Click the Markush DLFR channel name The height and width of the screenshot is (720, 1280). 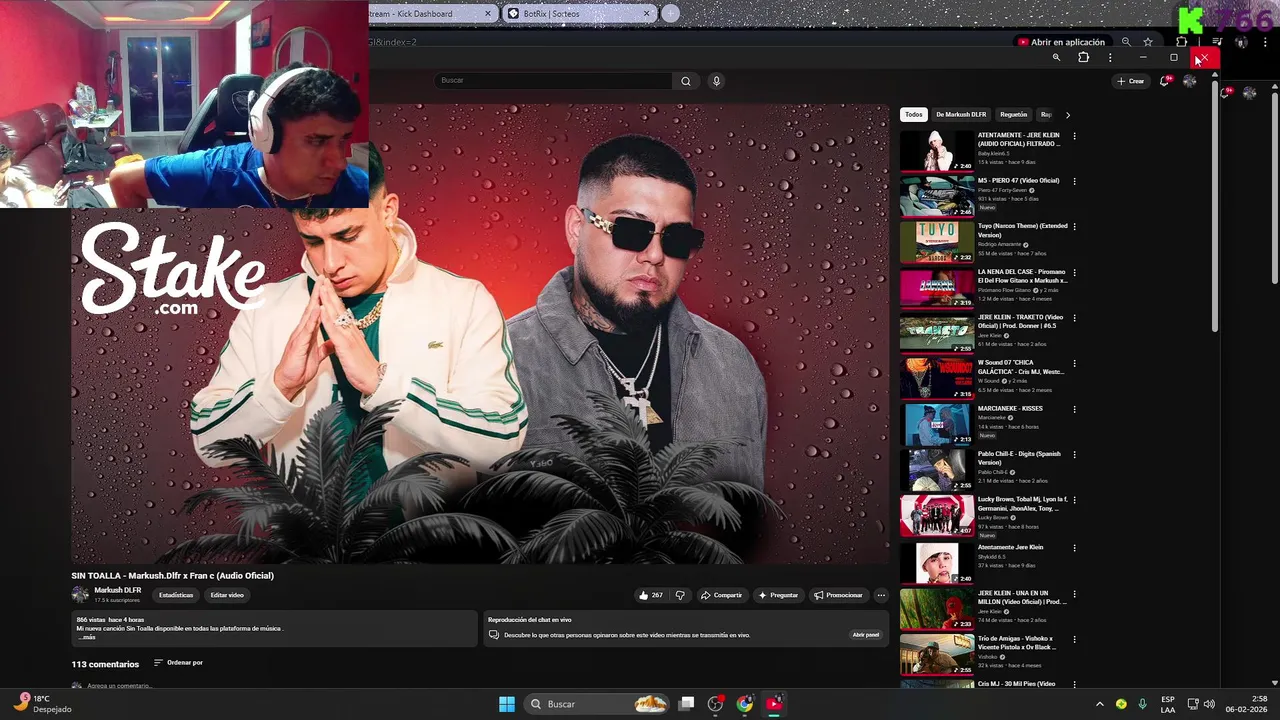(x=117, y=590)
